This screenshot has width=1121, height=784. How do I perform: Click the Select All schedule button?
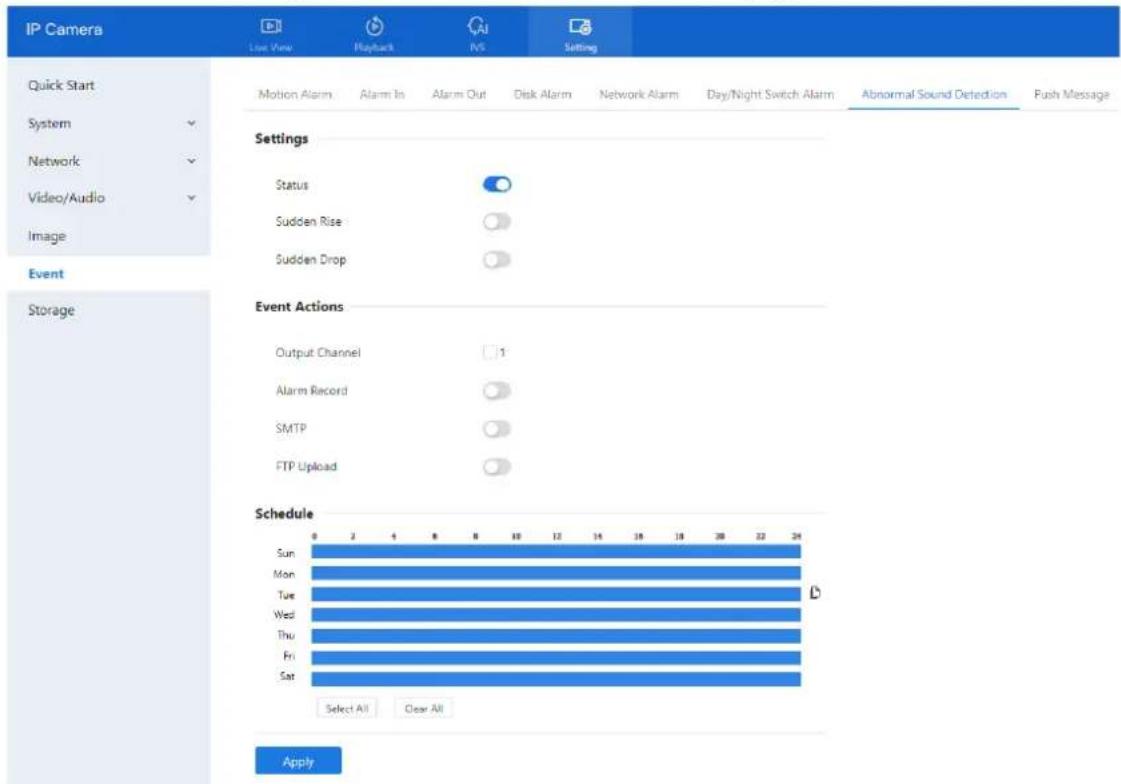click(347, 708)
